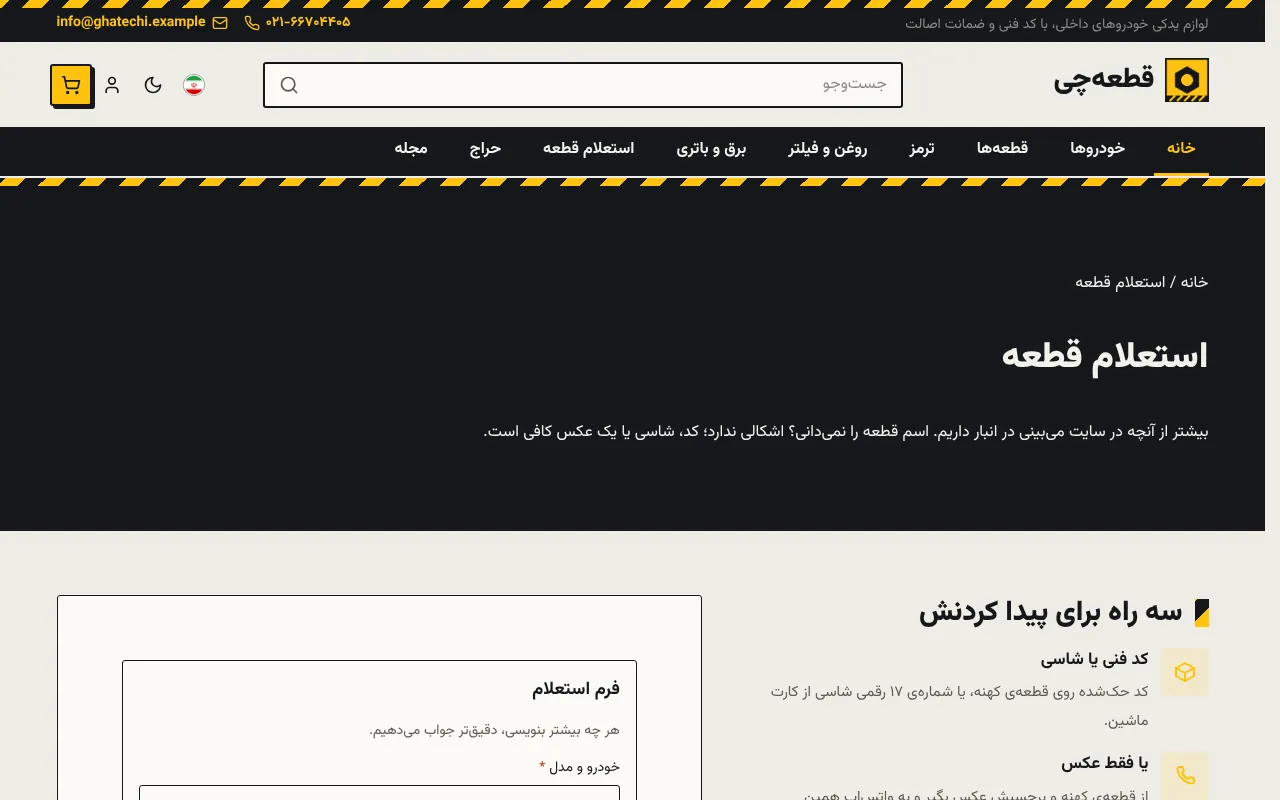The width and height of the screenshot is (1280, 800).
Task: Select the Iran flag language icon
Action: pos(194,85)
